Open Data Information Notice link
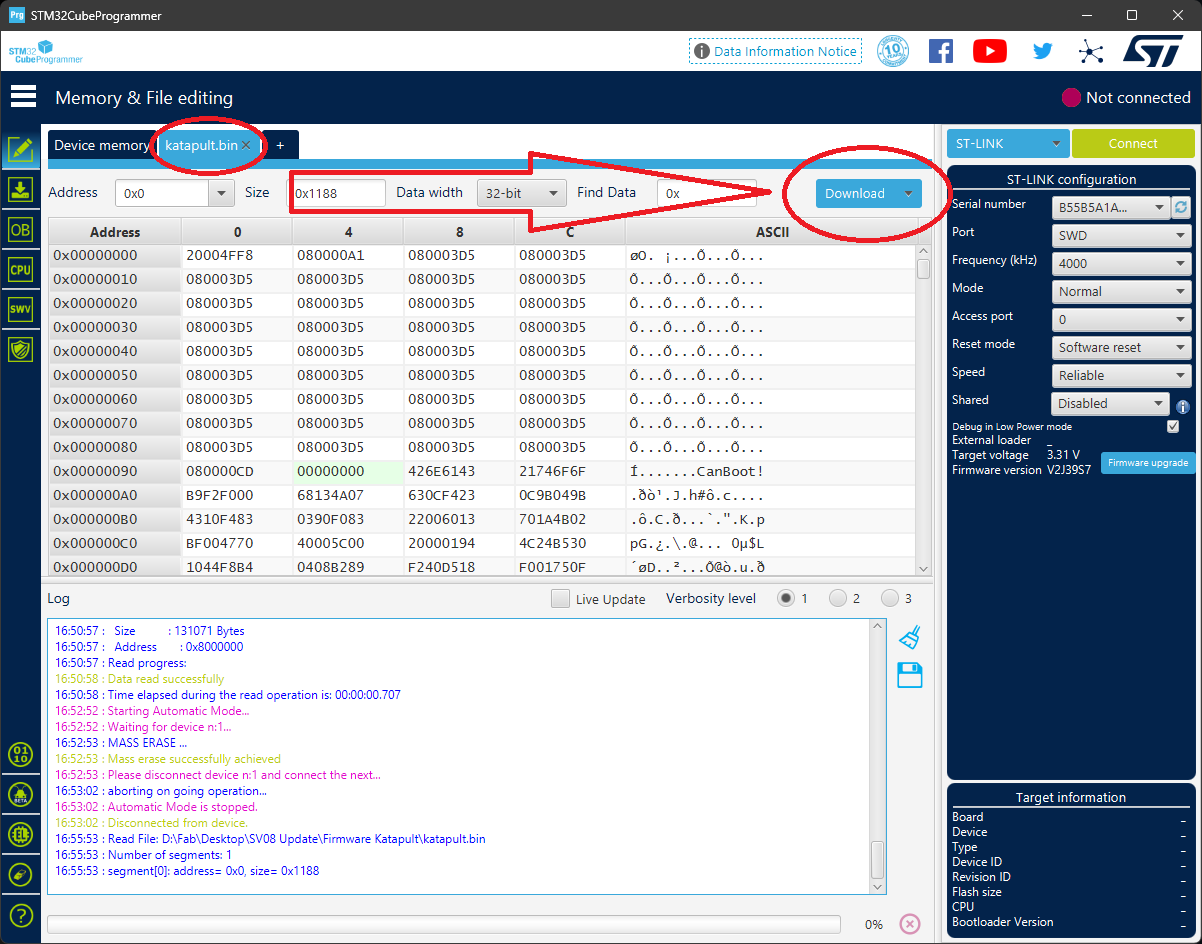 tap(775, 51)
